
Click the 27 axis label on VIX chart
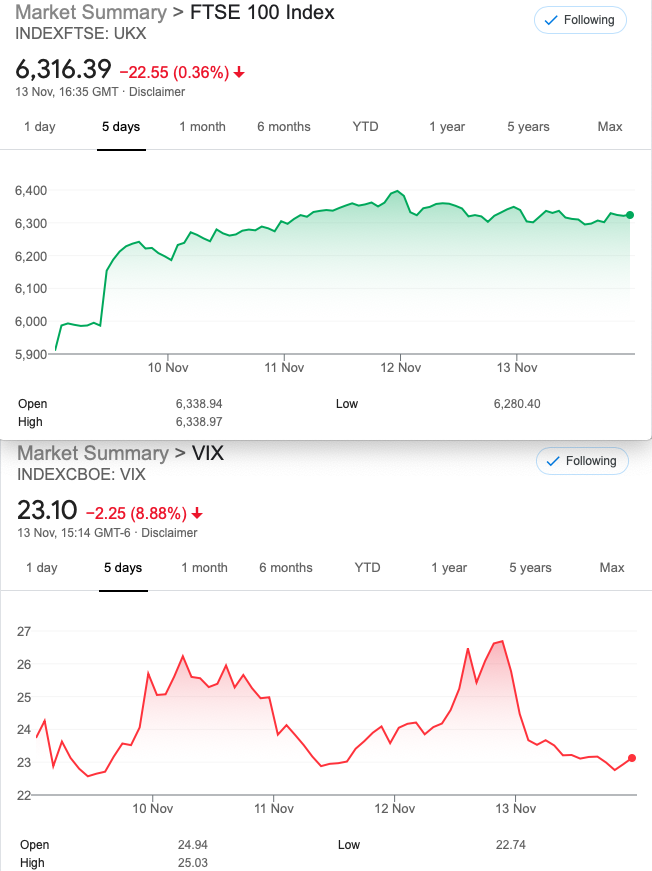click(24, 632)
